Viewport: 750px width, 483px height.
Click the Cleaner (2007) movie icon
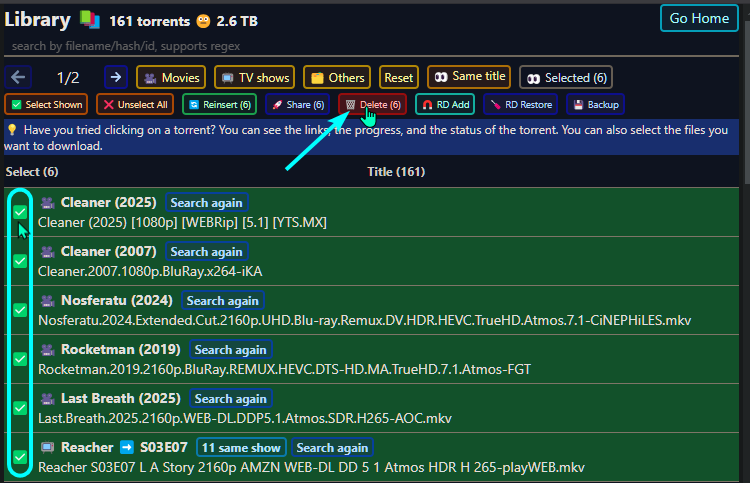[47, 252]
